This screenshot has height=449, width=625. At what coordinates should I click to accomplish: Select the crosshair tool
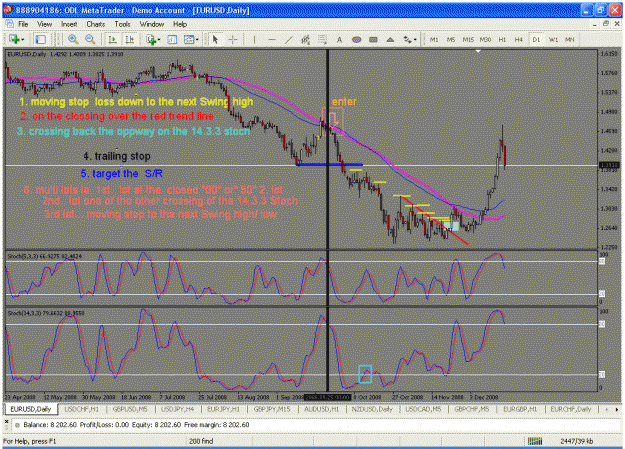coord(233,39)
